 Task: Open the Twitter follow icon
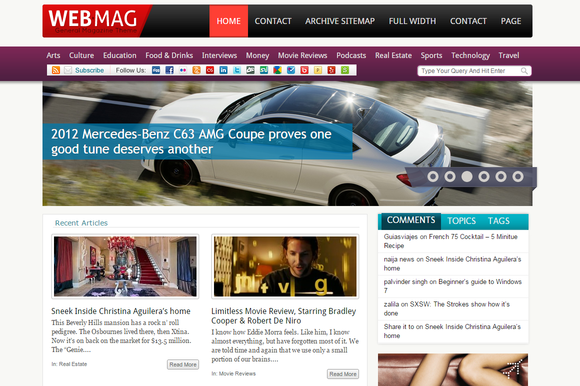pos(237,70)
